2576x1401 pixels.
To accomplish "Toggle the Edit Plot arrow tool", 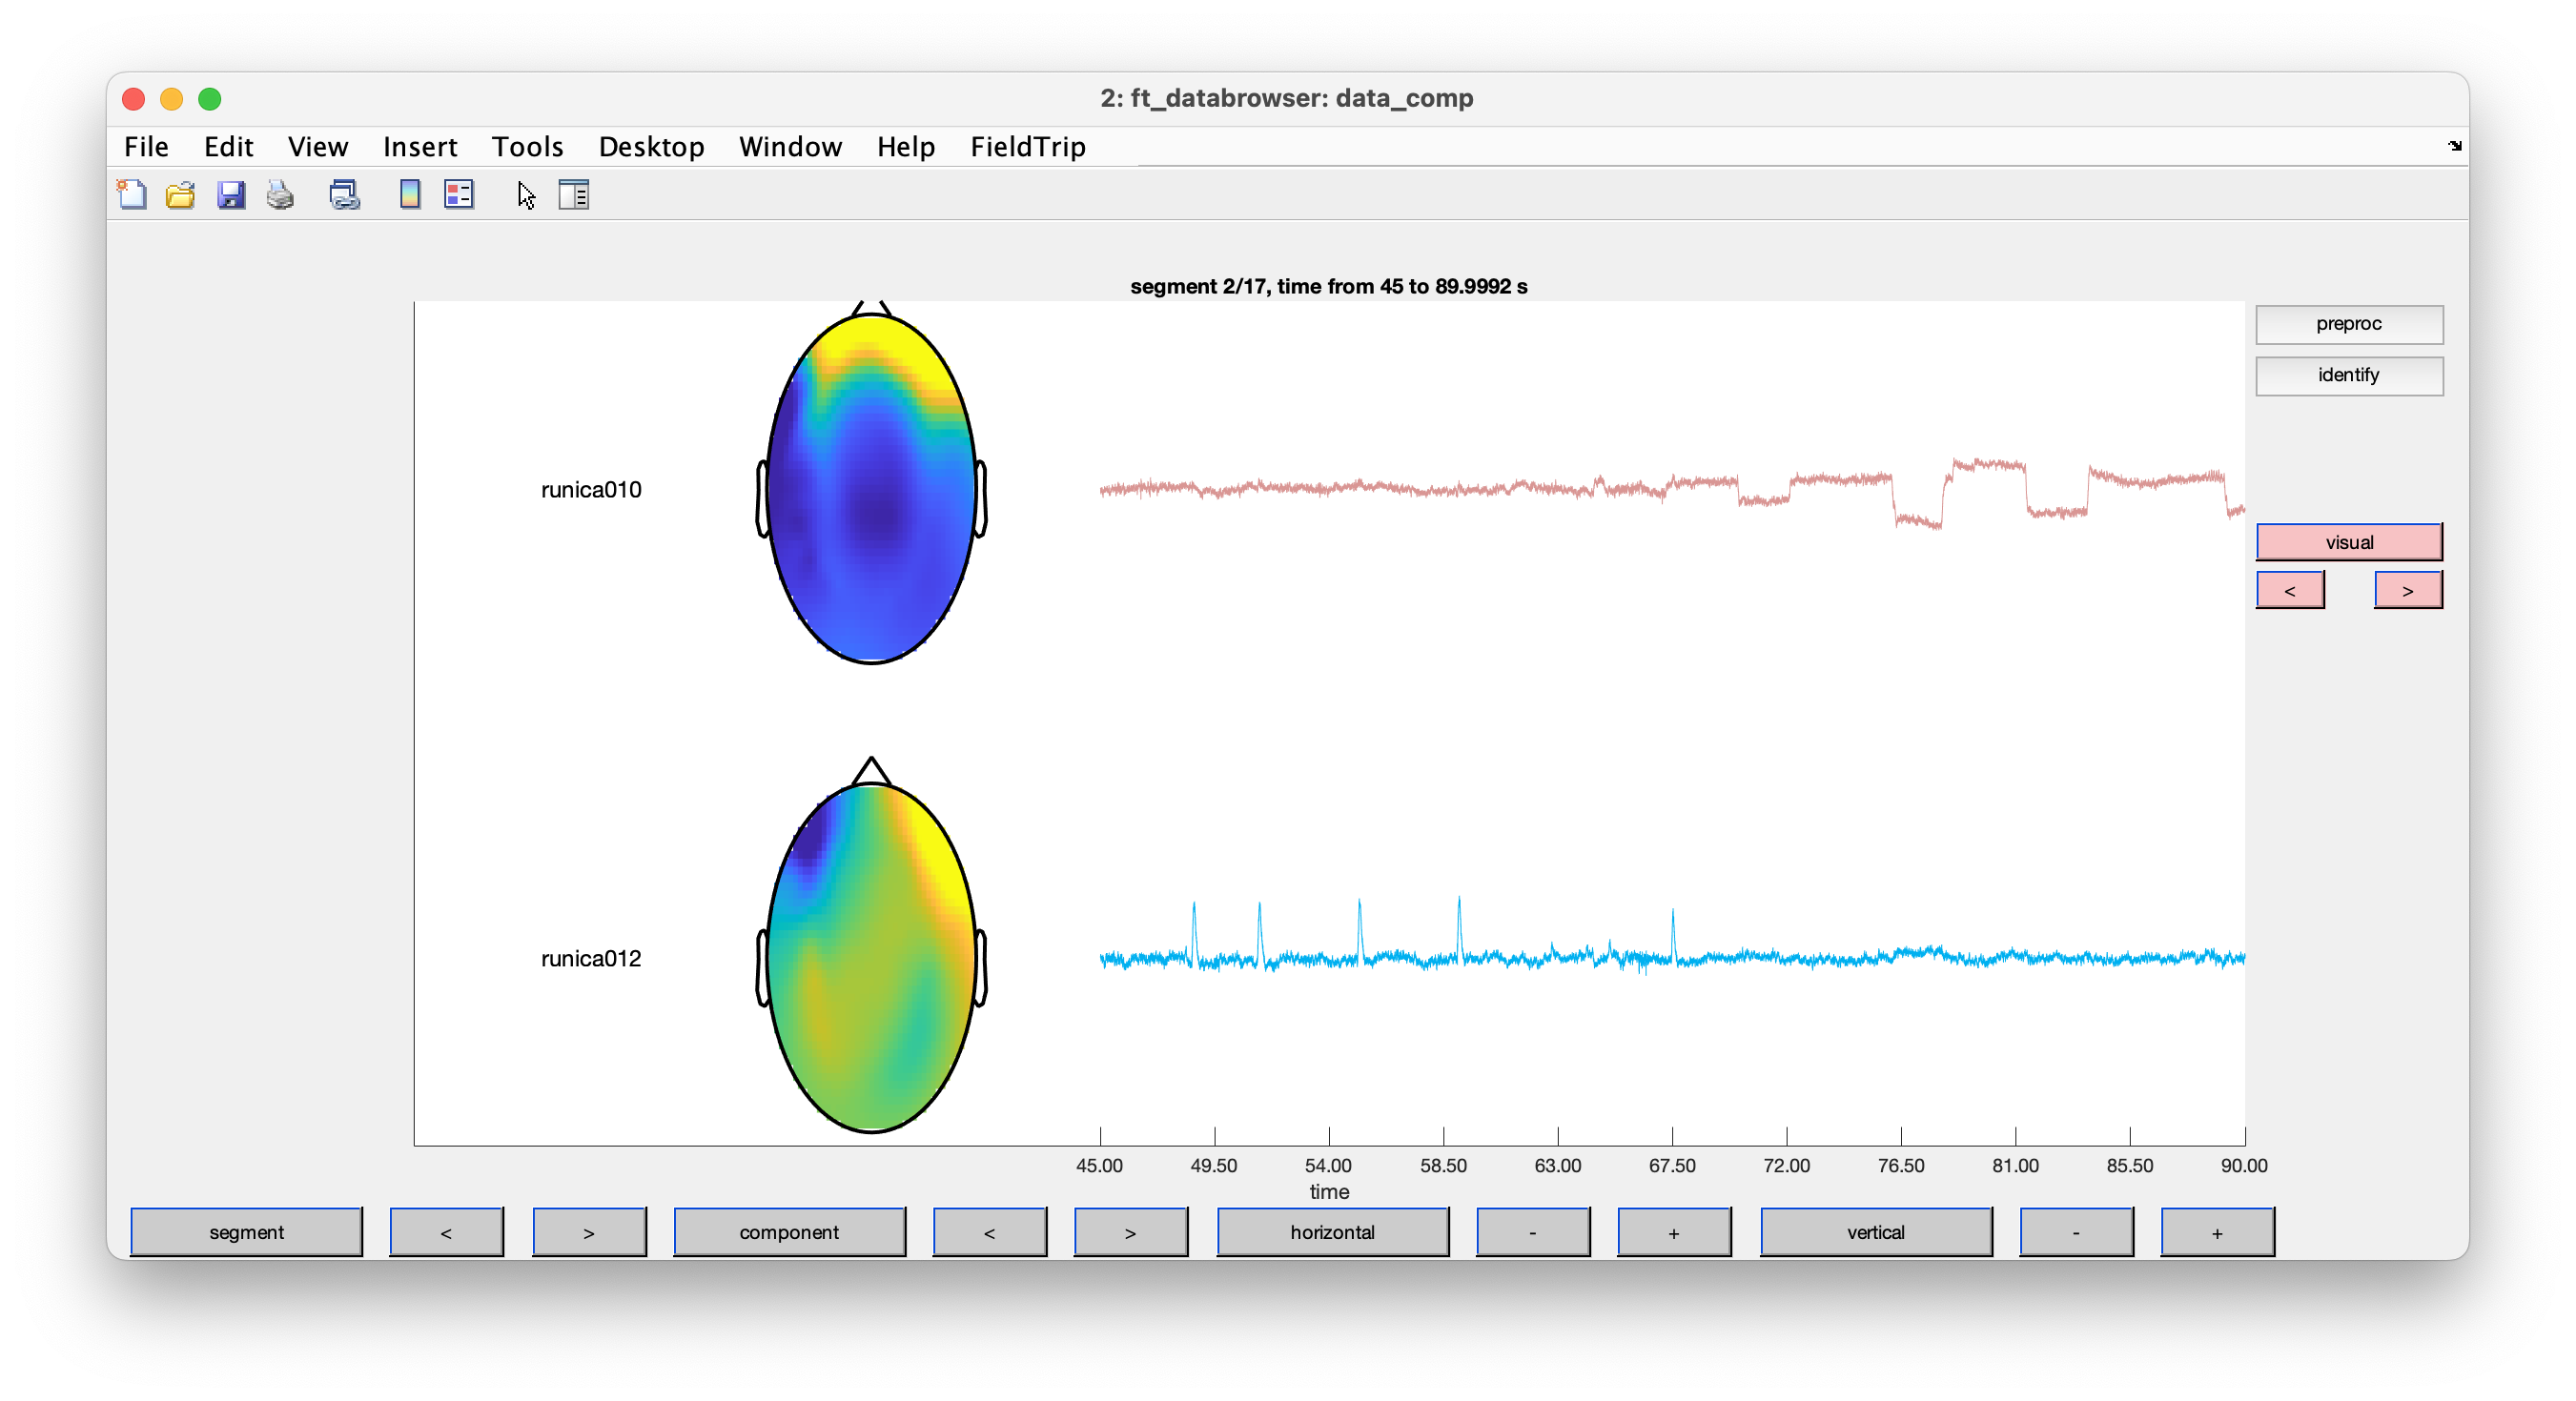I will coord(526,194).
